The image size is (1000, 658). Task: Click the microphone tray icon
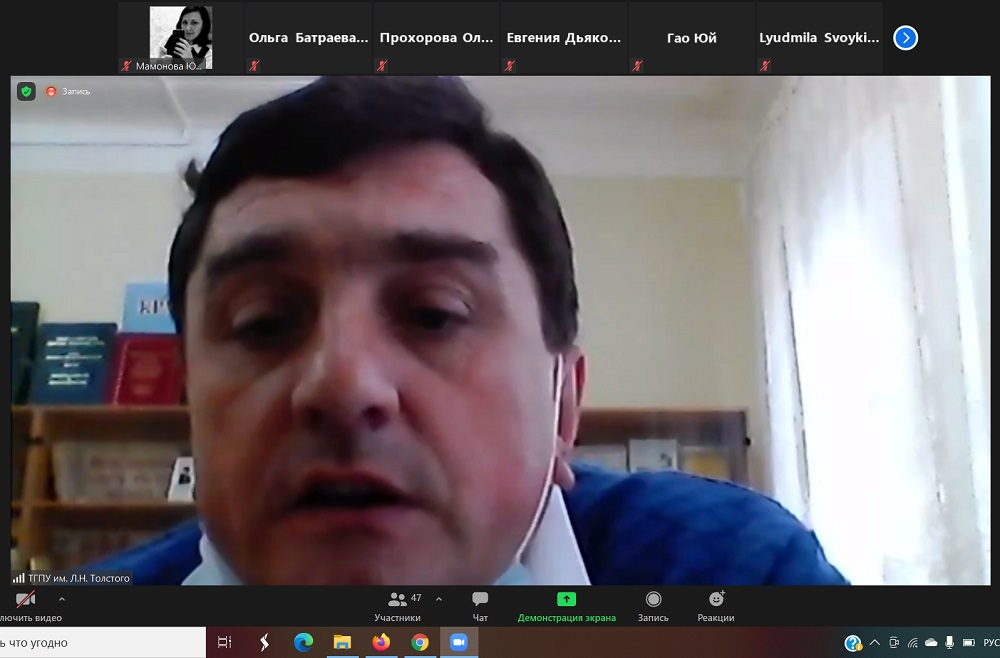950,642
